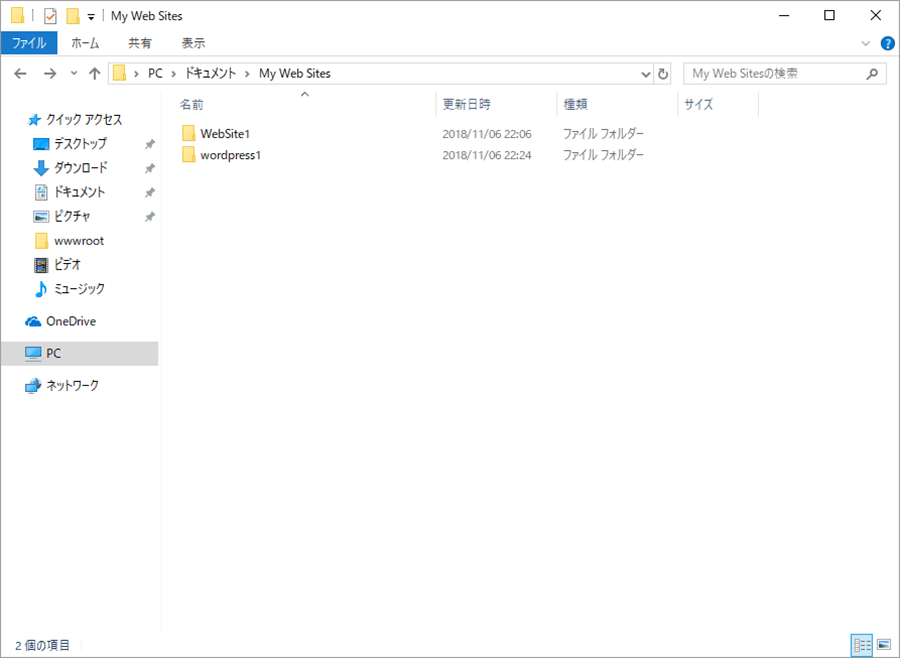Open ミュージック in navigation pane
The width and height of the screenshot is (900, 658).
click(79, 289)
